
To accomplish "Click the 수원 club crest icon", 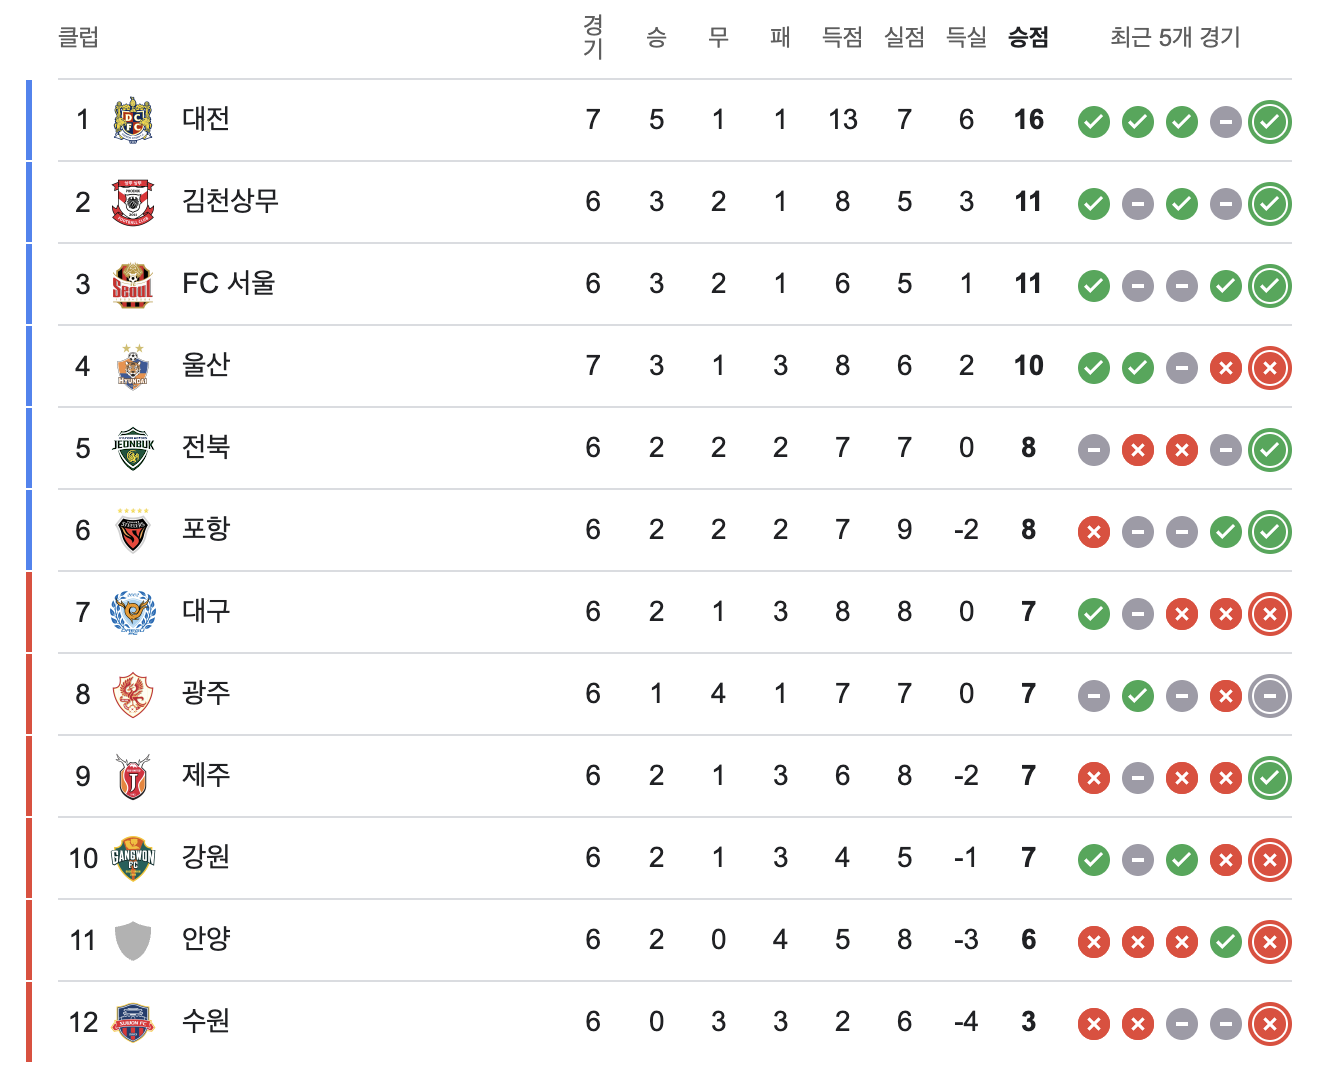I will point(133,1023).
